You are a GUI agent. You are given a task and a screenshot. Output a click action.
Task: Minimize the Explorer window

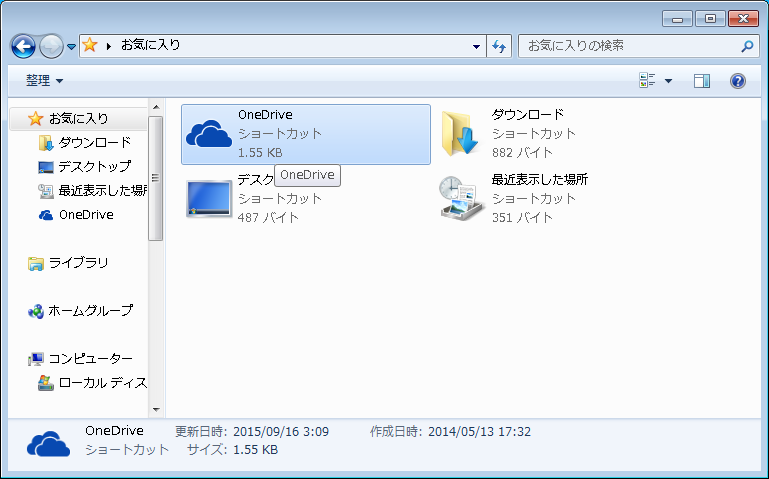coord(677,19)
